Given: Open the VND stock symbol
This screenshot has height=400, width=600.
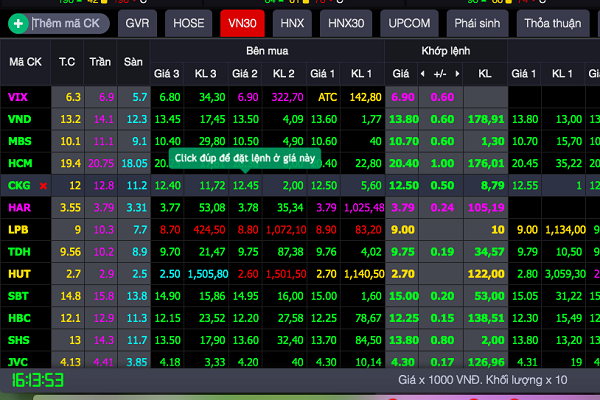Looking at the screenshot, I should tap(19, 119).
